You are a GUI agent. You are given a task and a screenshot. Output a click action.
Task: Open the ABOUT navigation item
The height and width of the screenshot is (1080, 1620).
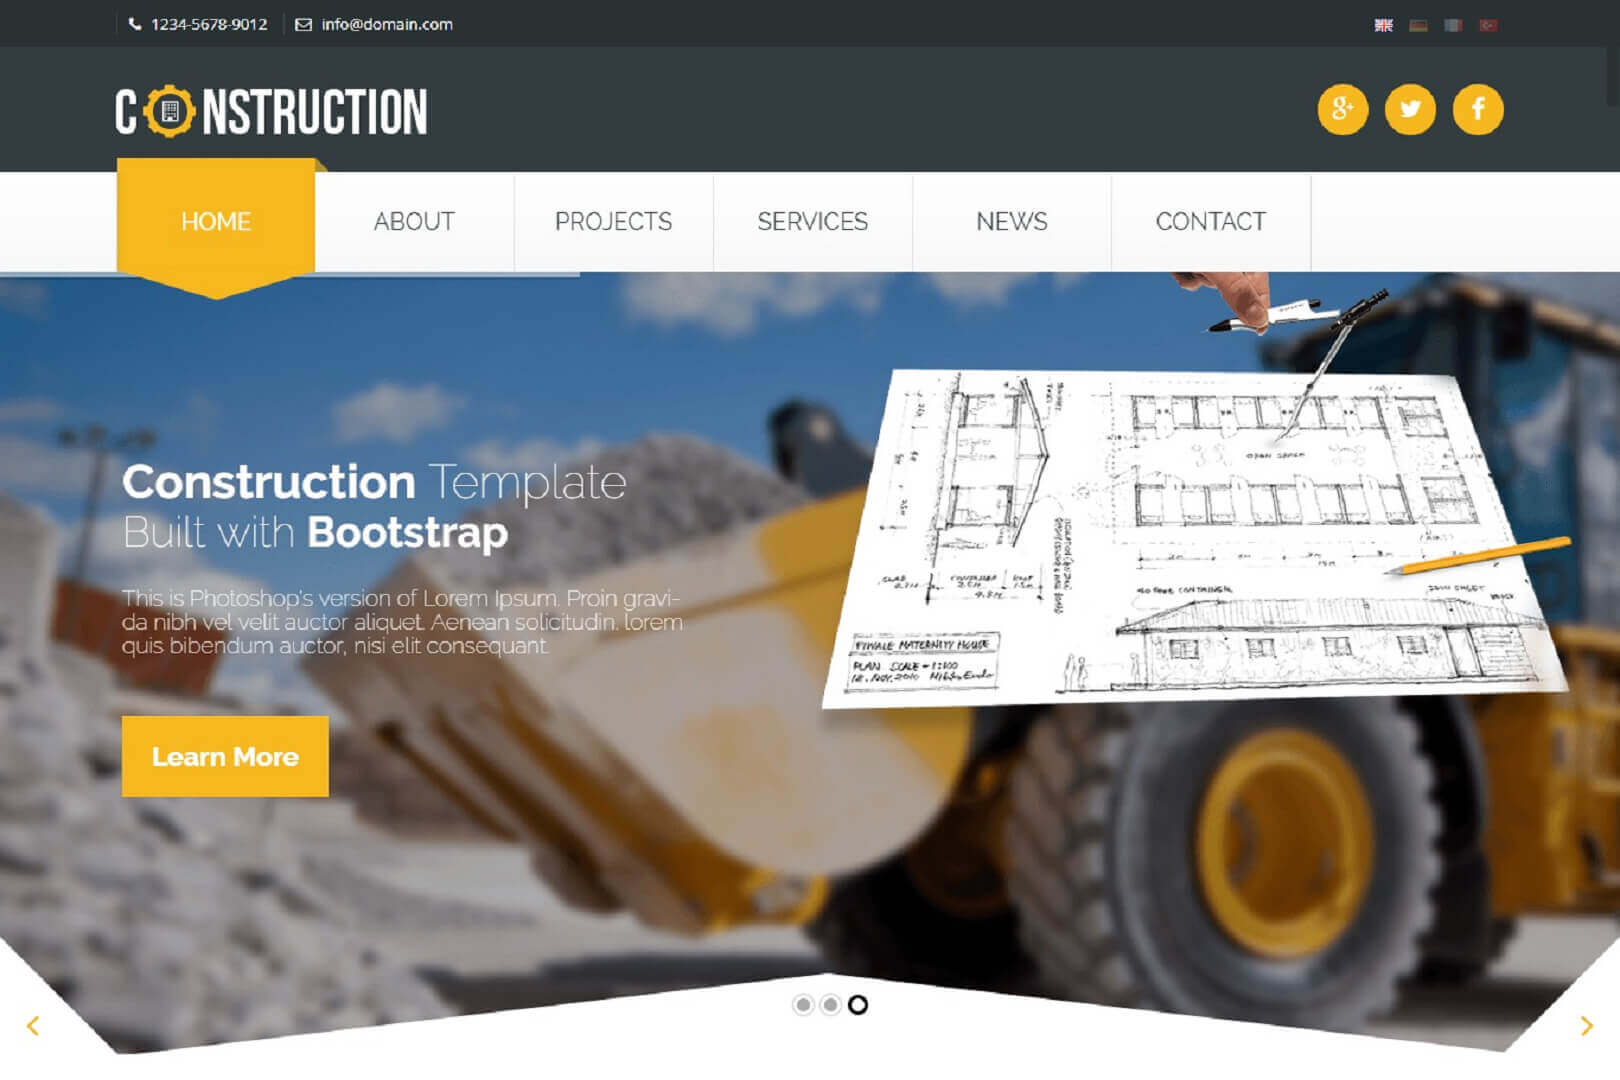point(414,222)
